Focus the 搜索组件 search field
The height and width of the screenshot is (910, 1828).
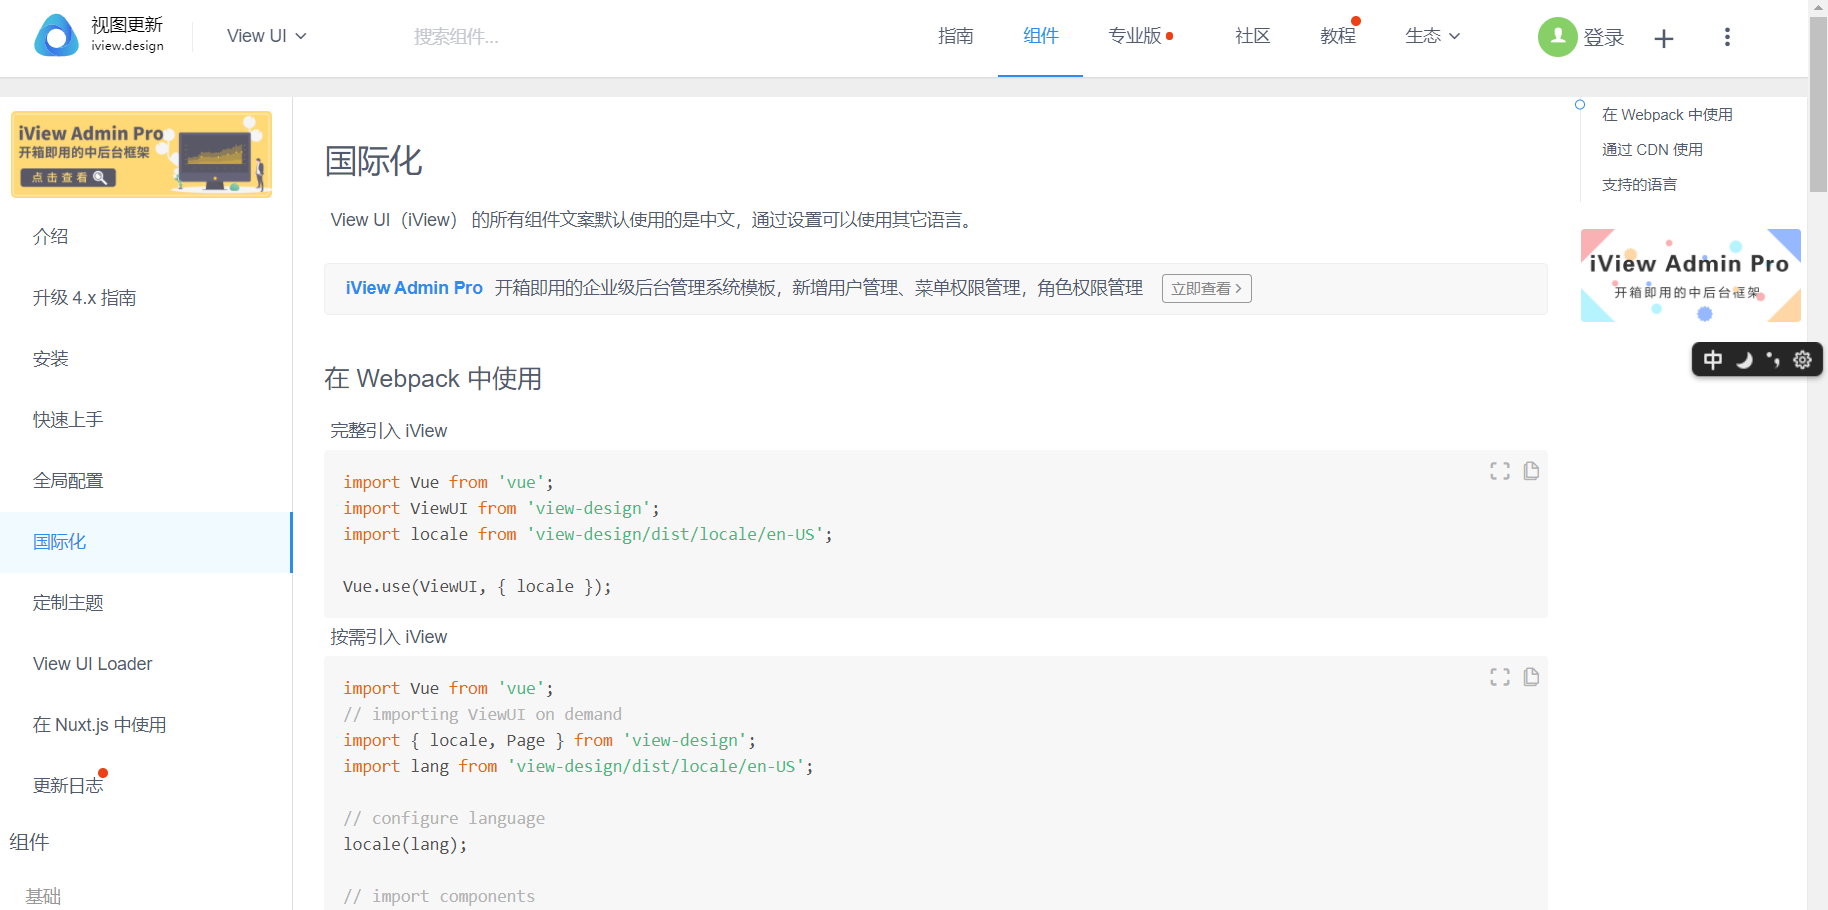456,37
